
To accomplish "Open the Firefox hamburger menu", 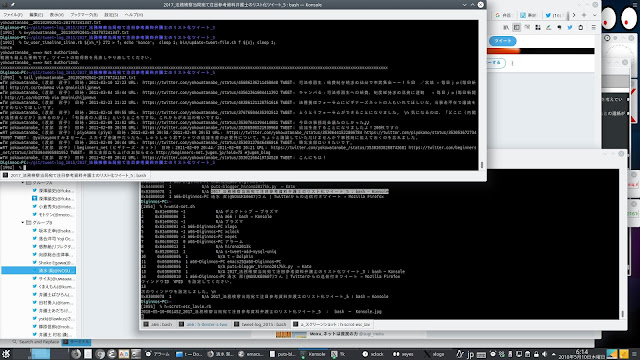I will [x=593, y=27].
